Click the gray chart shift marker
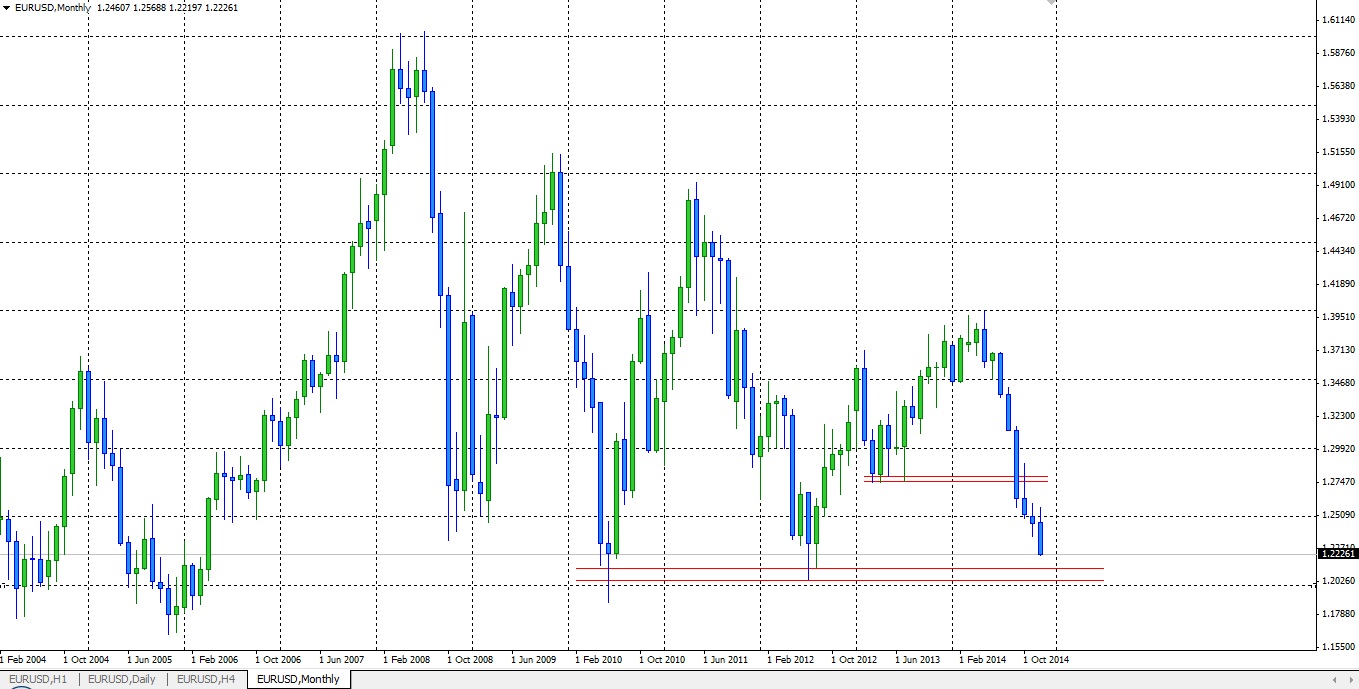The width and height of the screenshot is (1359, 689). (1051, 3)
